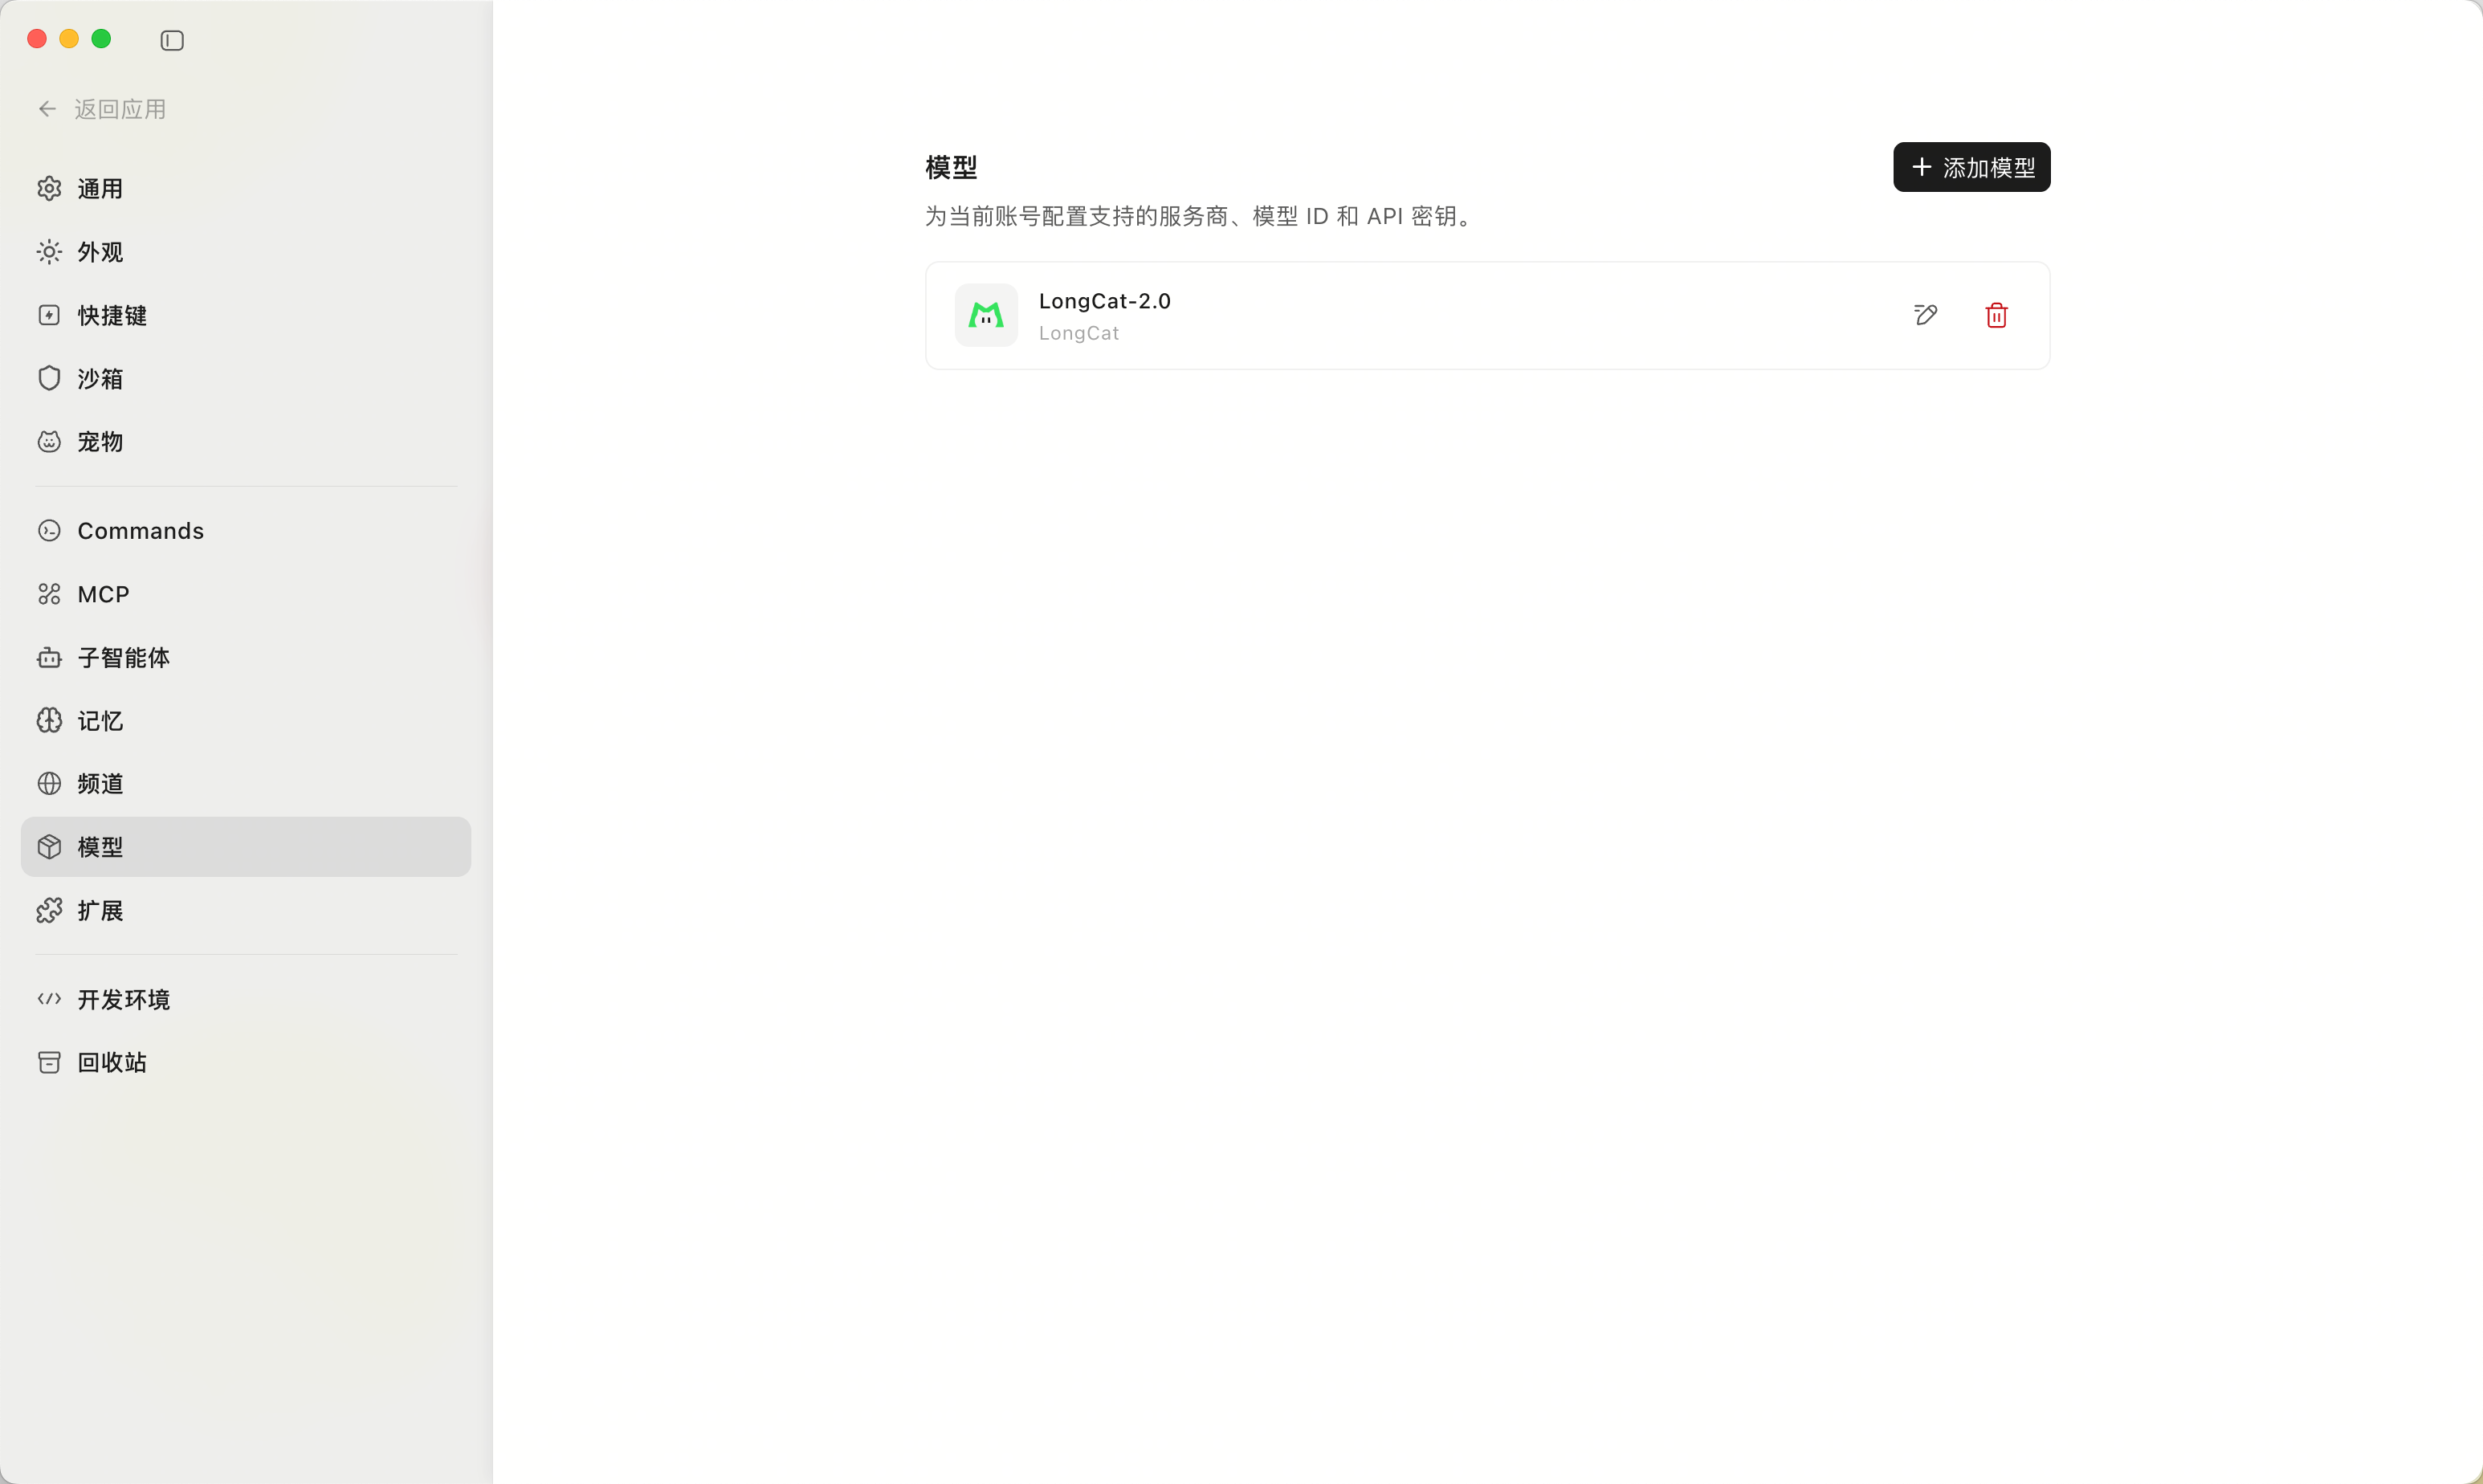Open 回收站 recycle bin section

(245, 1062)
